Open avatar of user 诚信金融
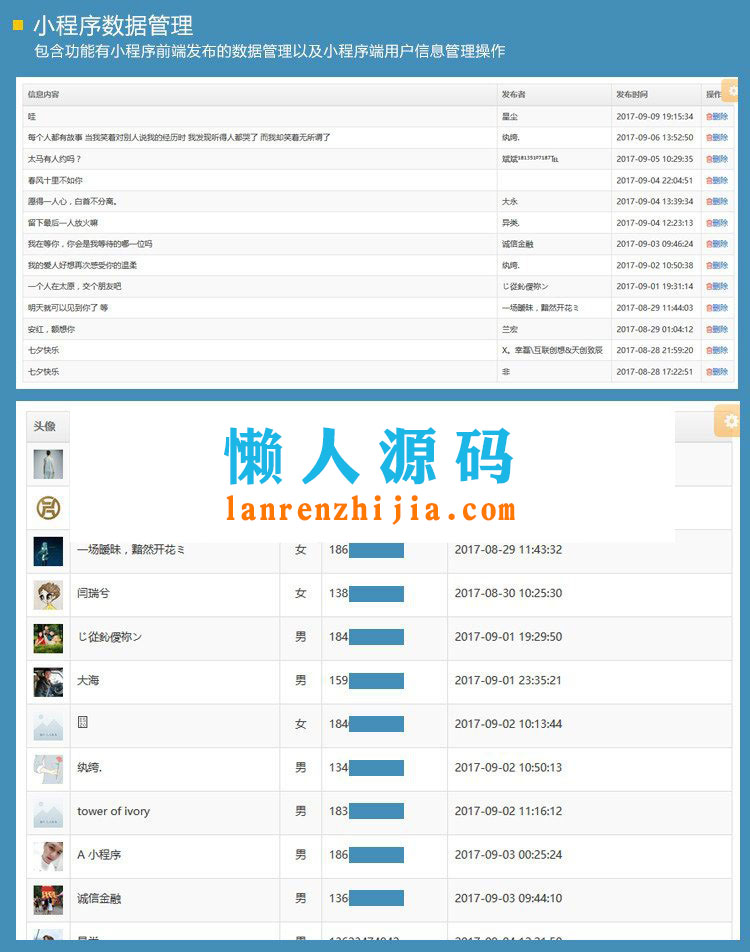750x952 pixels. pos(48,900)
